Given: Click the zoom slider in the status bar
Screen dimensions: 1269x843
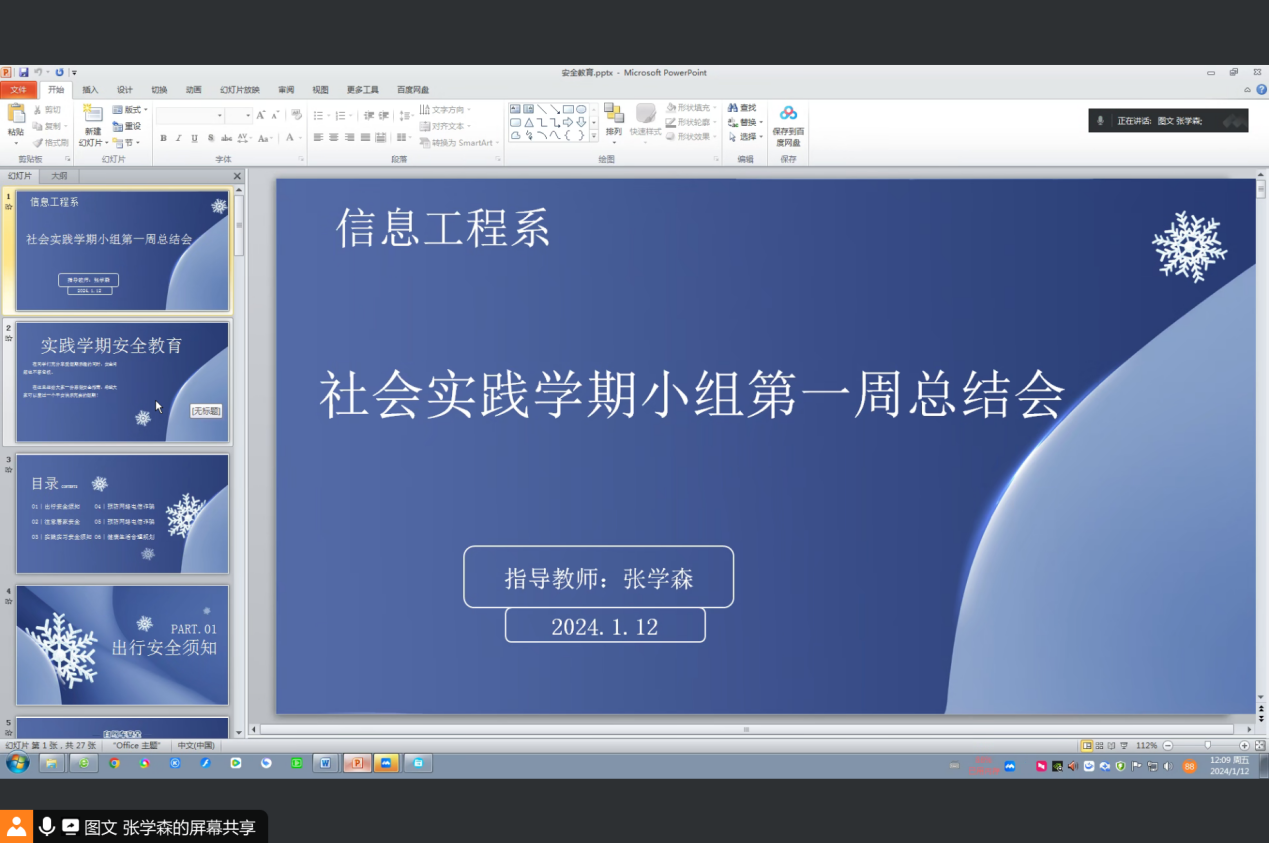Looking at the screenshot, I should [x=1208, y=745].
